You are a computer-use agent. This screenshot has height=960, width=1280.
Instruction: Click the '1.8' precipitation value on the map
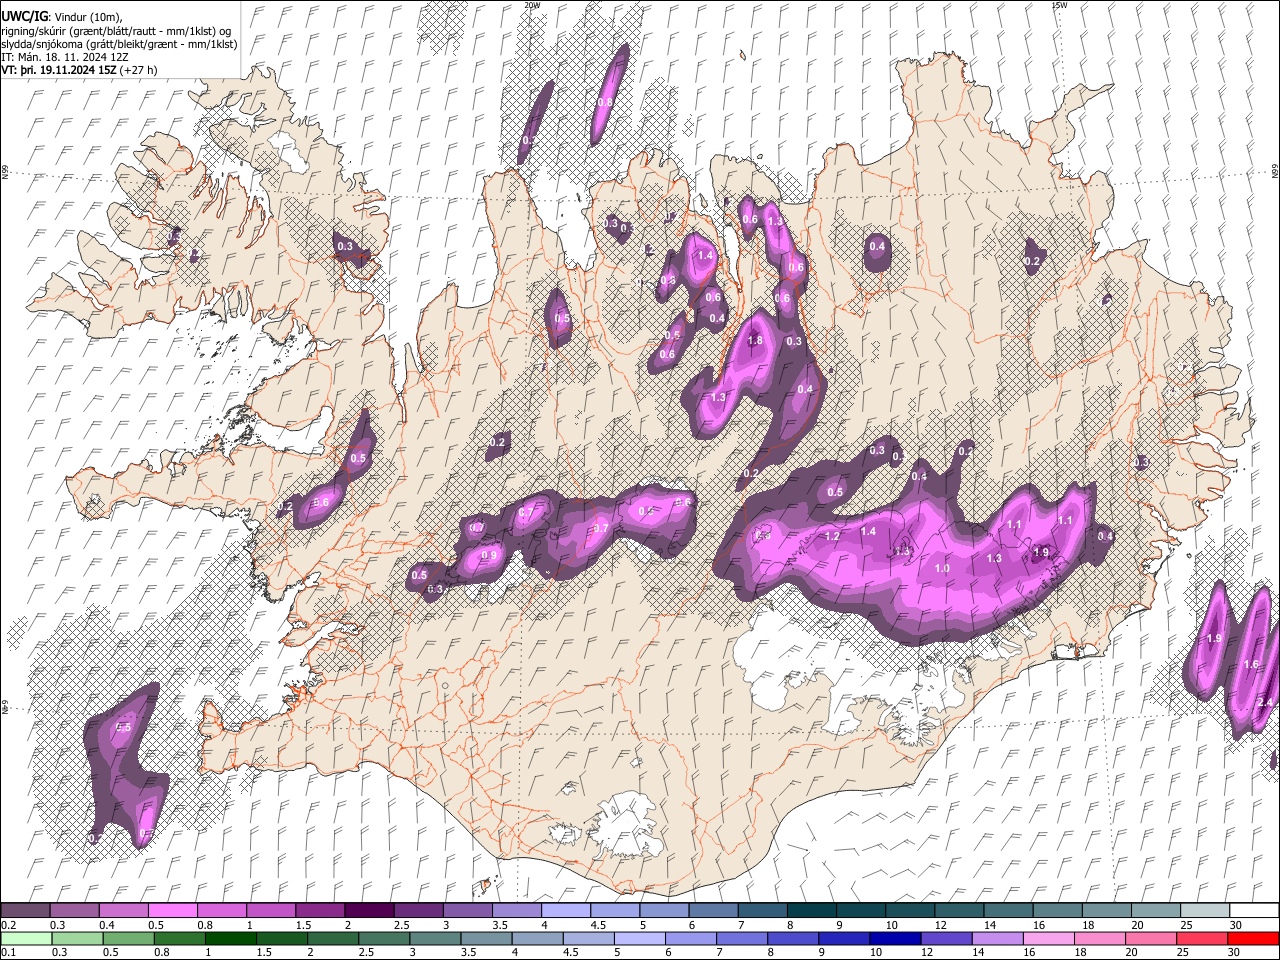pos(755,341)
